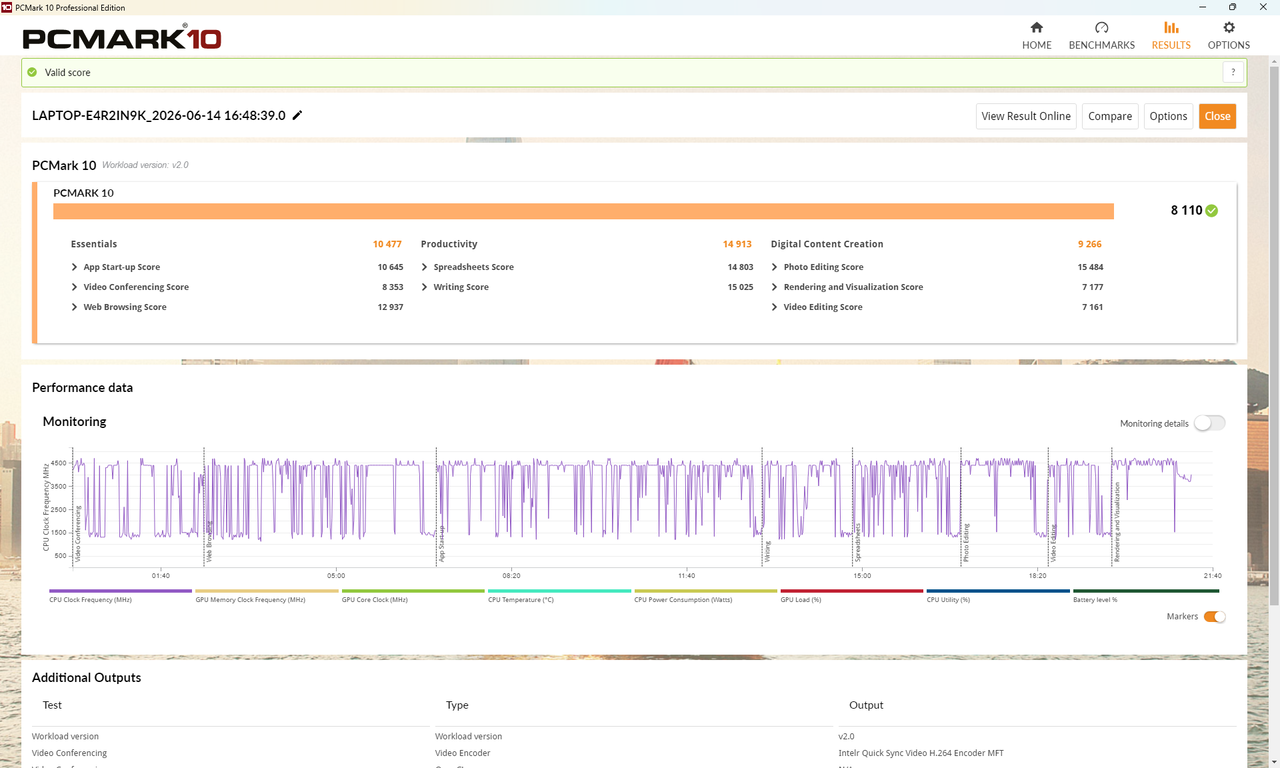Click the View Result Online button

tap(1026, 116)
